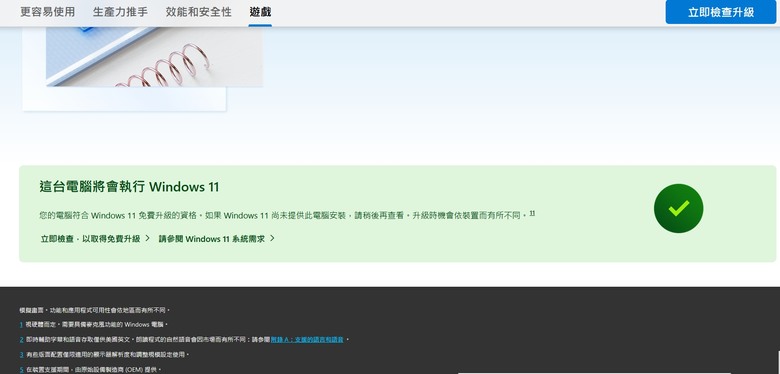Click the 立即檢查升級 button
Screen dimensions: 780x374
[721, 12]
